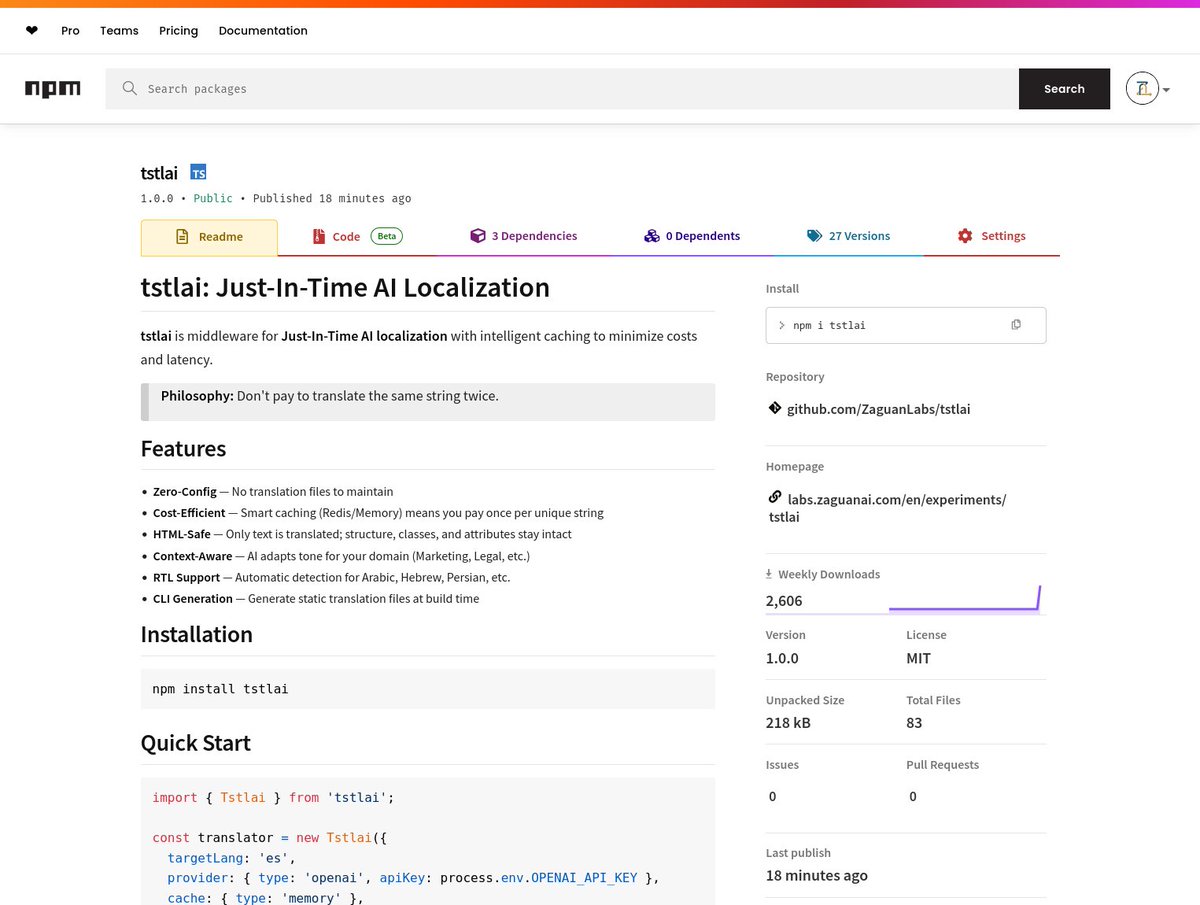Viewport: 1200px width, 905px height.
Task: Switch to the Settings tab
Action: coord(992,237)
